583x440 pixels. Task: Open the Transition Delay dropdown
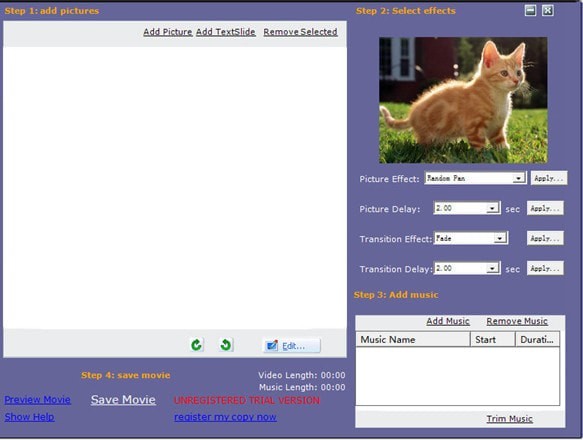pyautogui.click(x=492, y=268)
